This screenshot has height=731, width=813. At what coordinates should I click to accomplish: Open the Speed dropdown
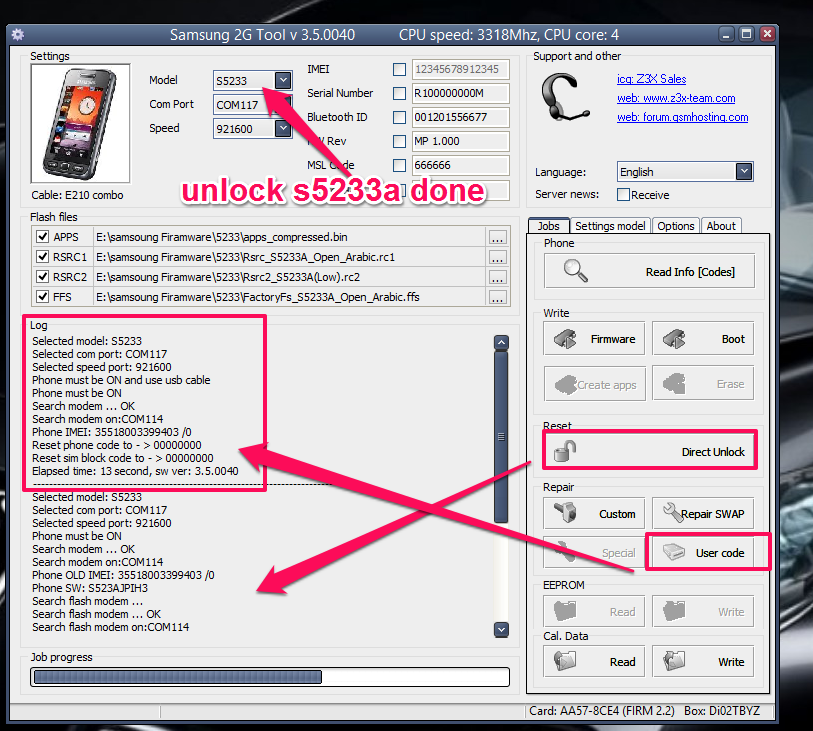(x=283, y=128)
